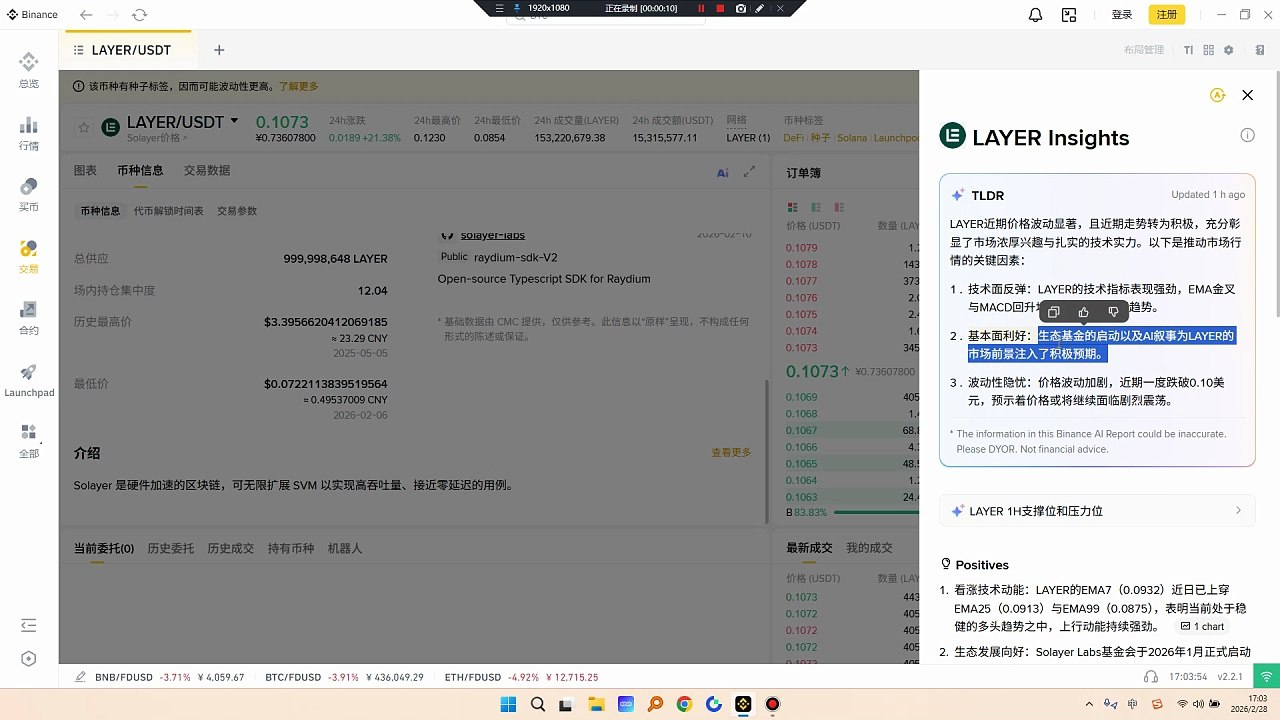
Task: Stop the screen recording
Action: coord(720,8)
